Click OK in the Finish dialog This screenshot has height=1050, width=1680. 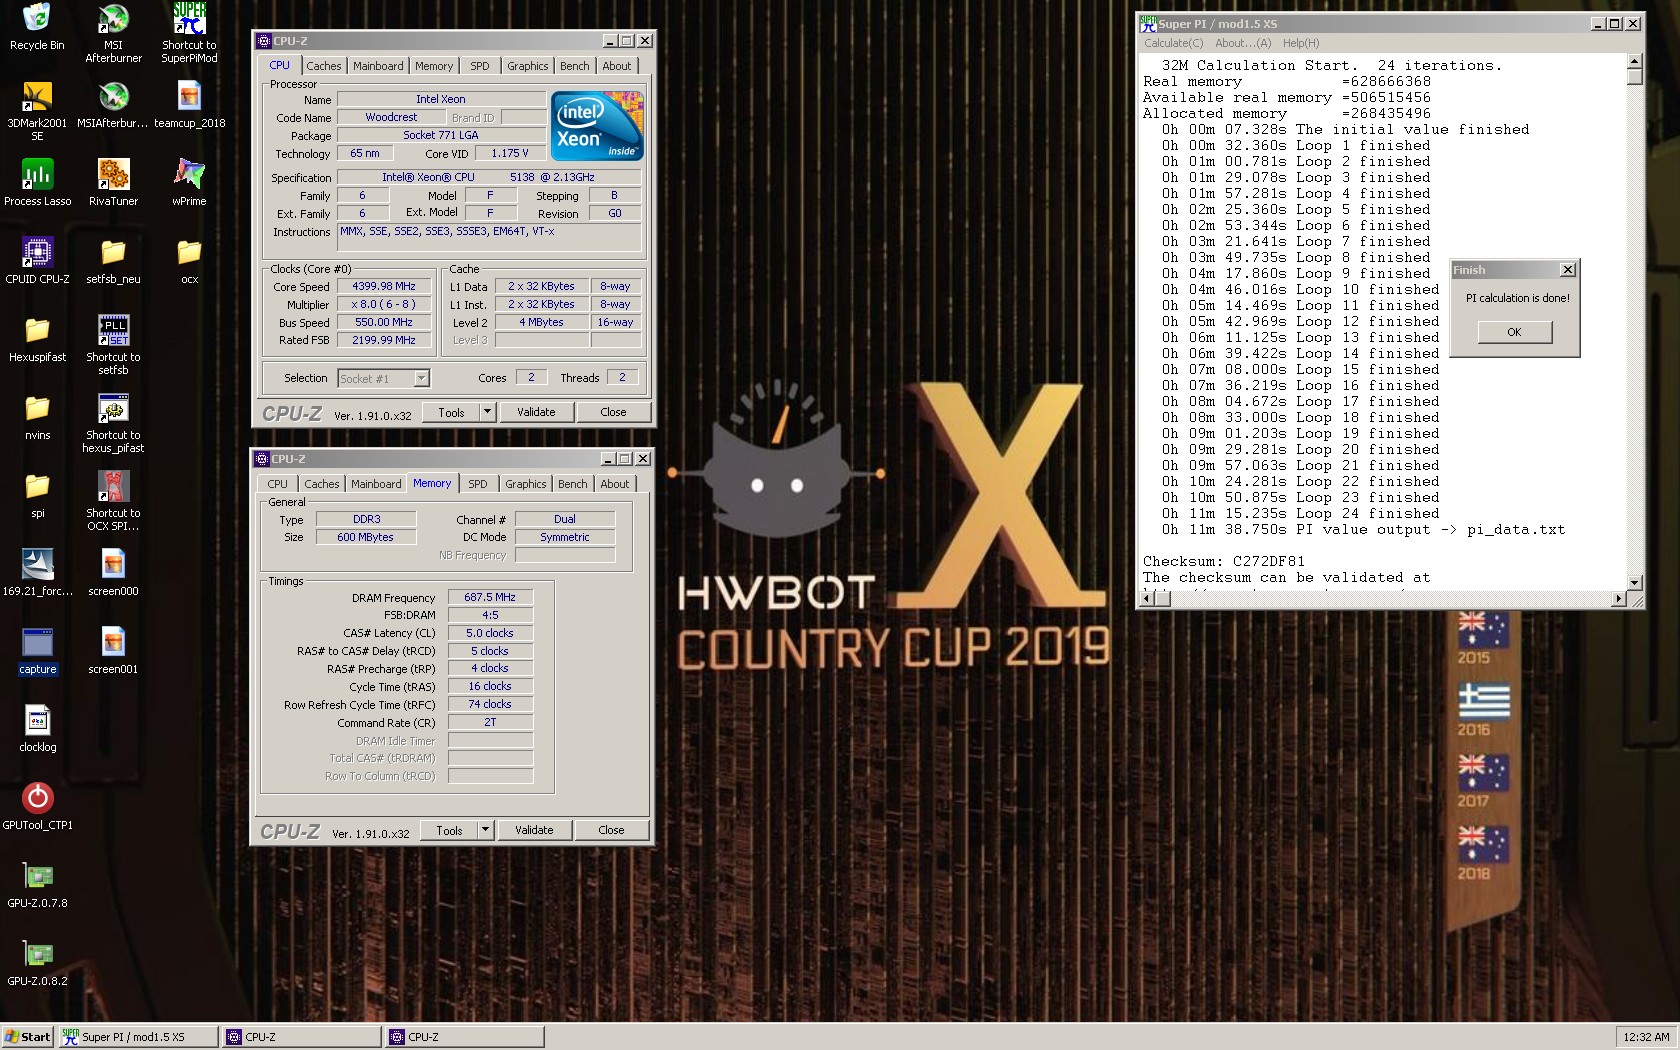(1514, 332)
